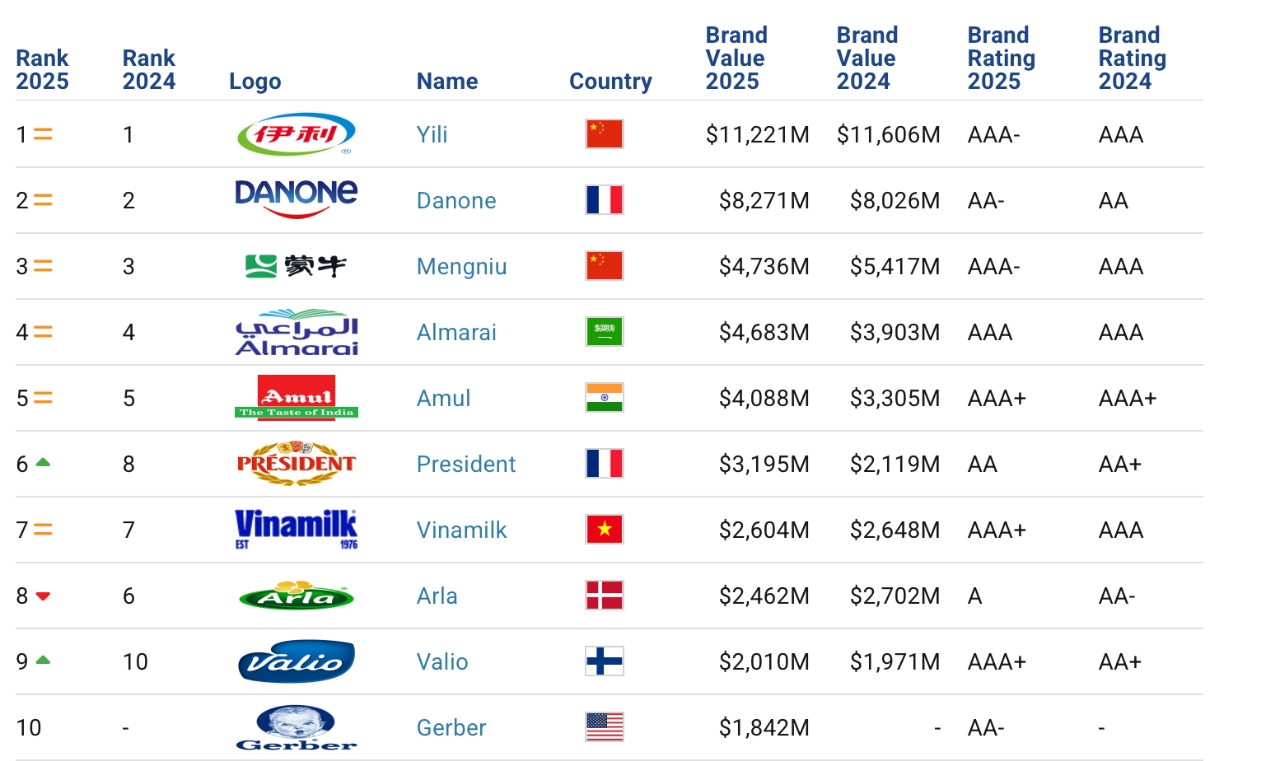Click the Brand Rating 2024 header
This screenshot has width=1280, height=761.
1132,58
